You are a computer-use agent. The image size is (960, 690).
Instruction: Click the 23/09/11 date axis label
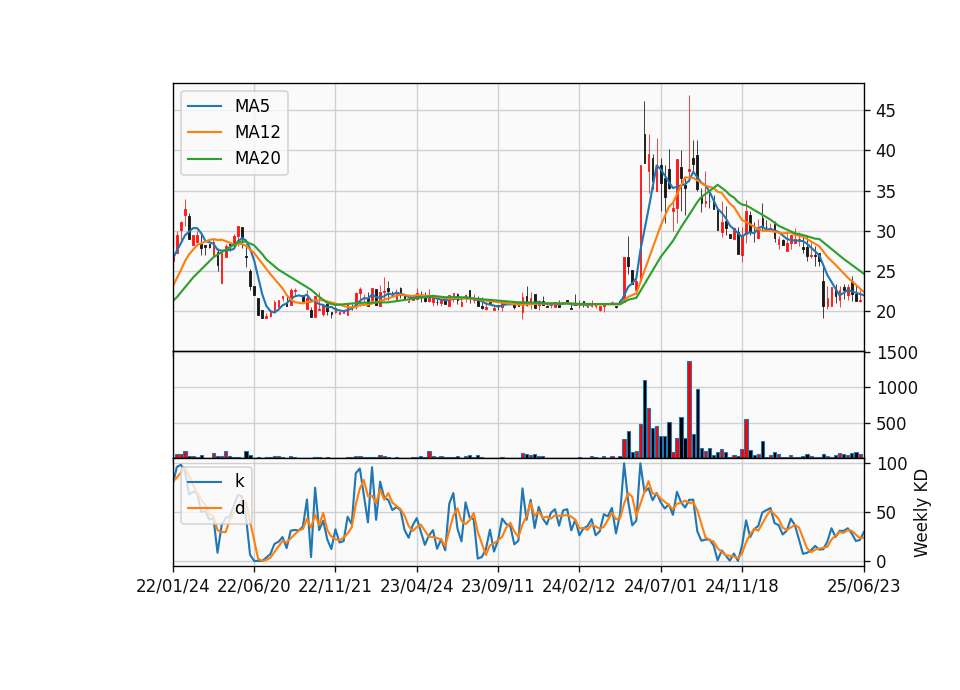(x=498, y=587)
